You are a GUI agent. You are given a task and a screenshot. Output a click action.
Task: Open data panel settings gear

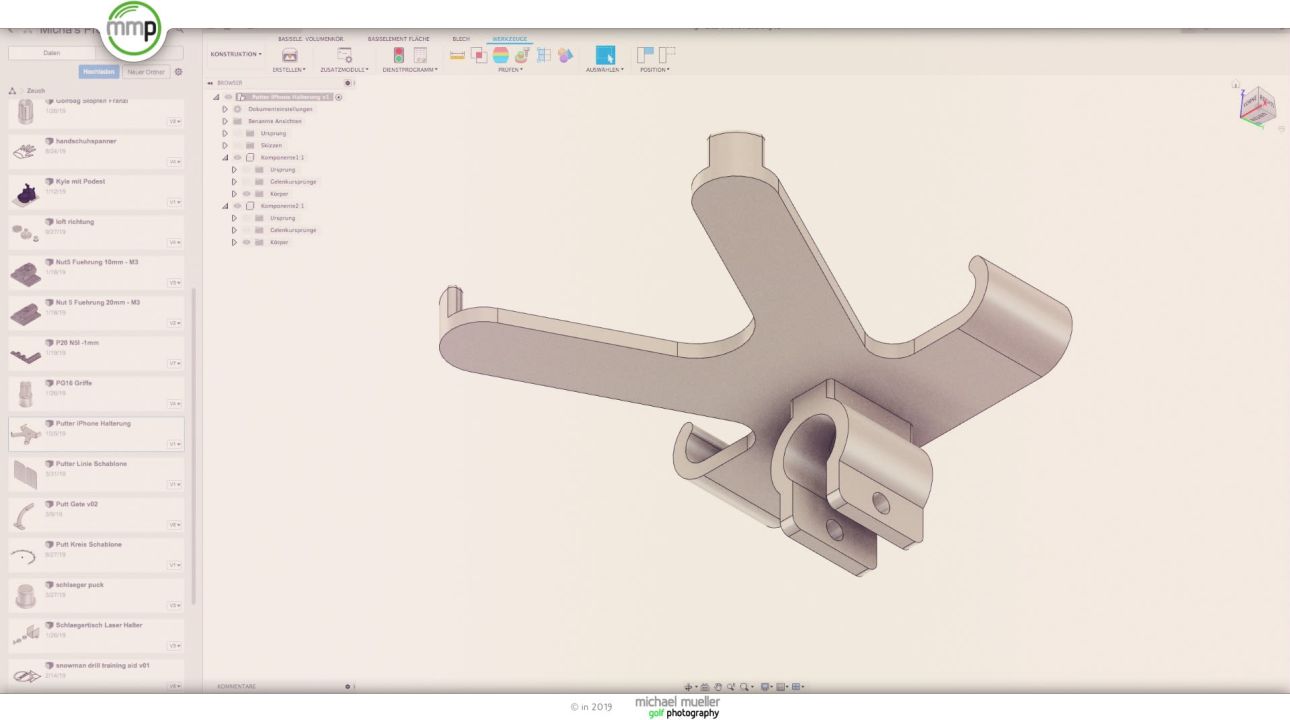pyautogui.click(x=179, y=71)
